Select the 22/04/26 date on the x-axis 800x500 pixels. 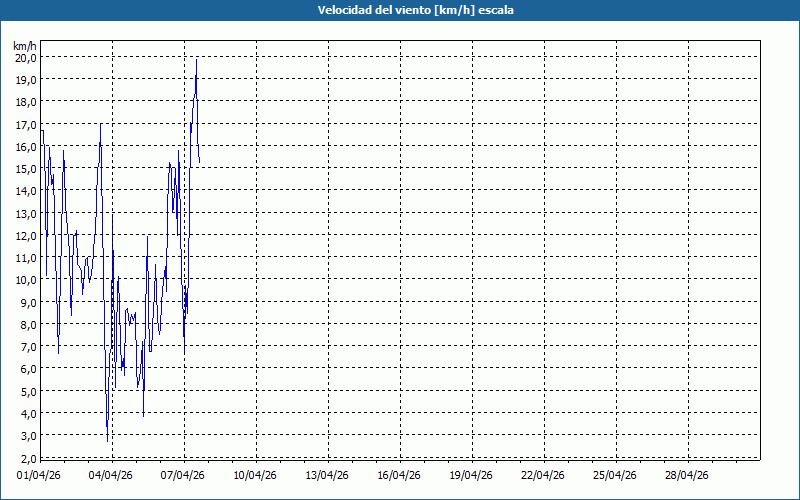point(544,475)
